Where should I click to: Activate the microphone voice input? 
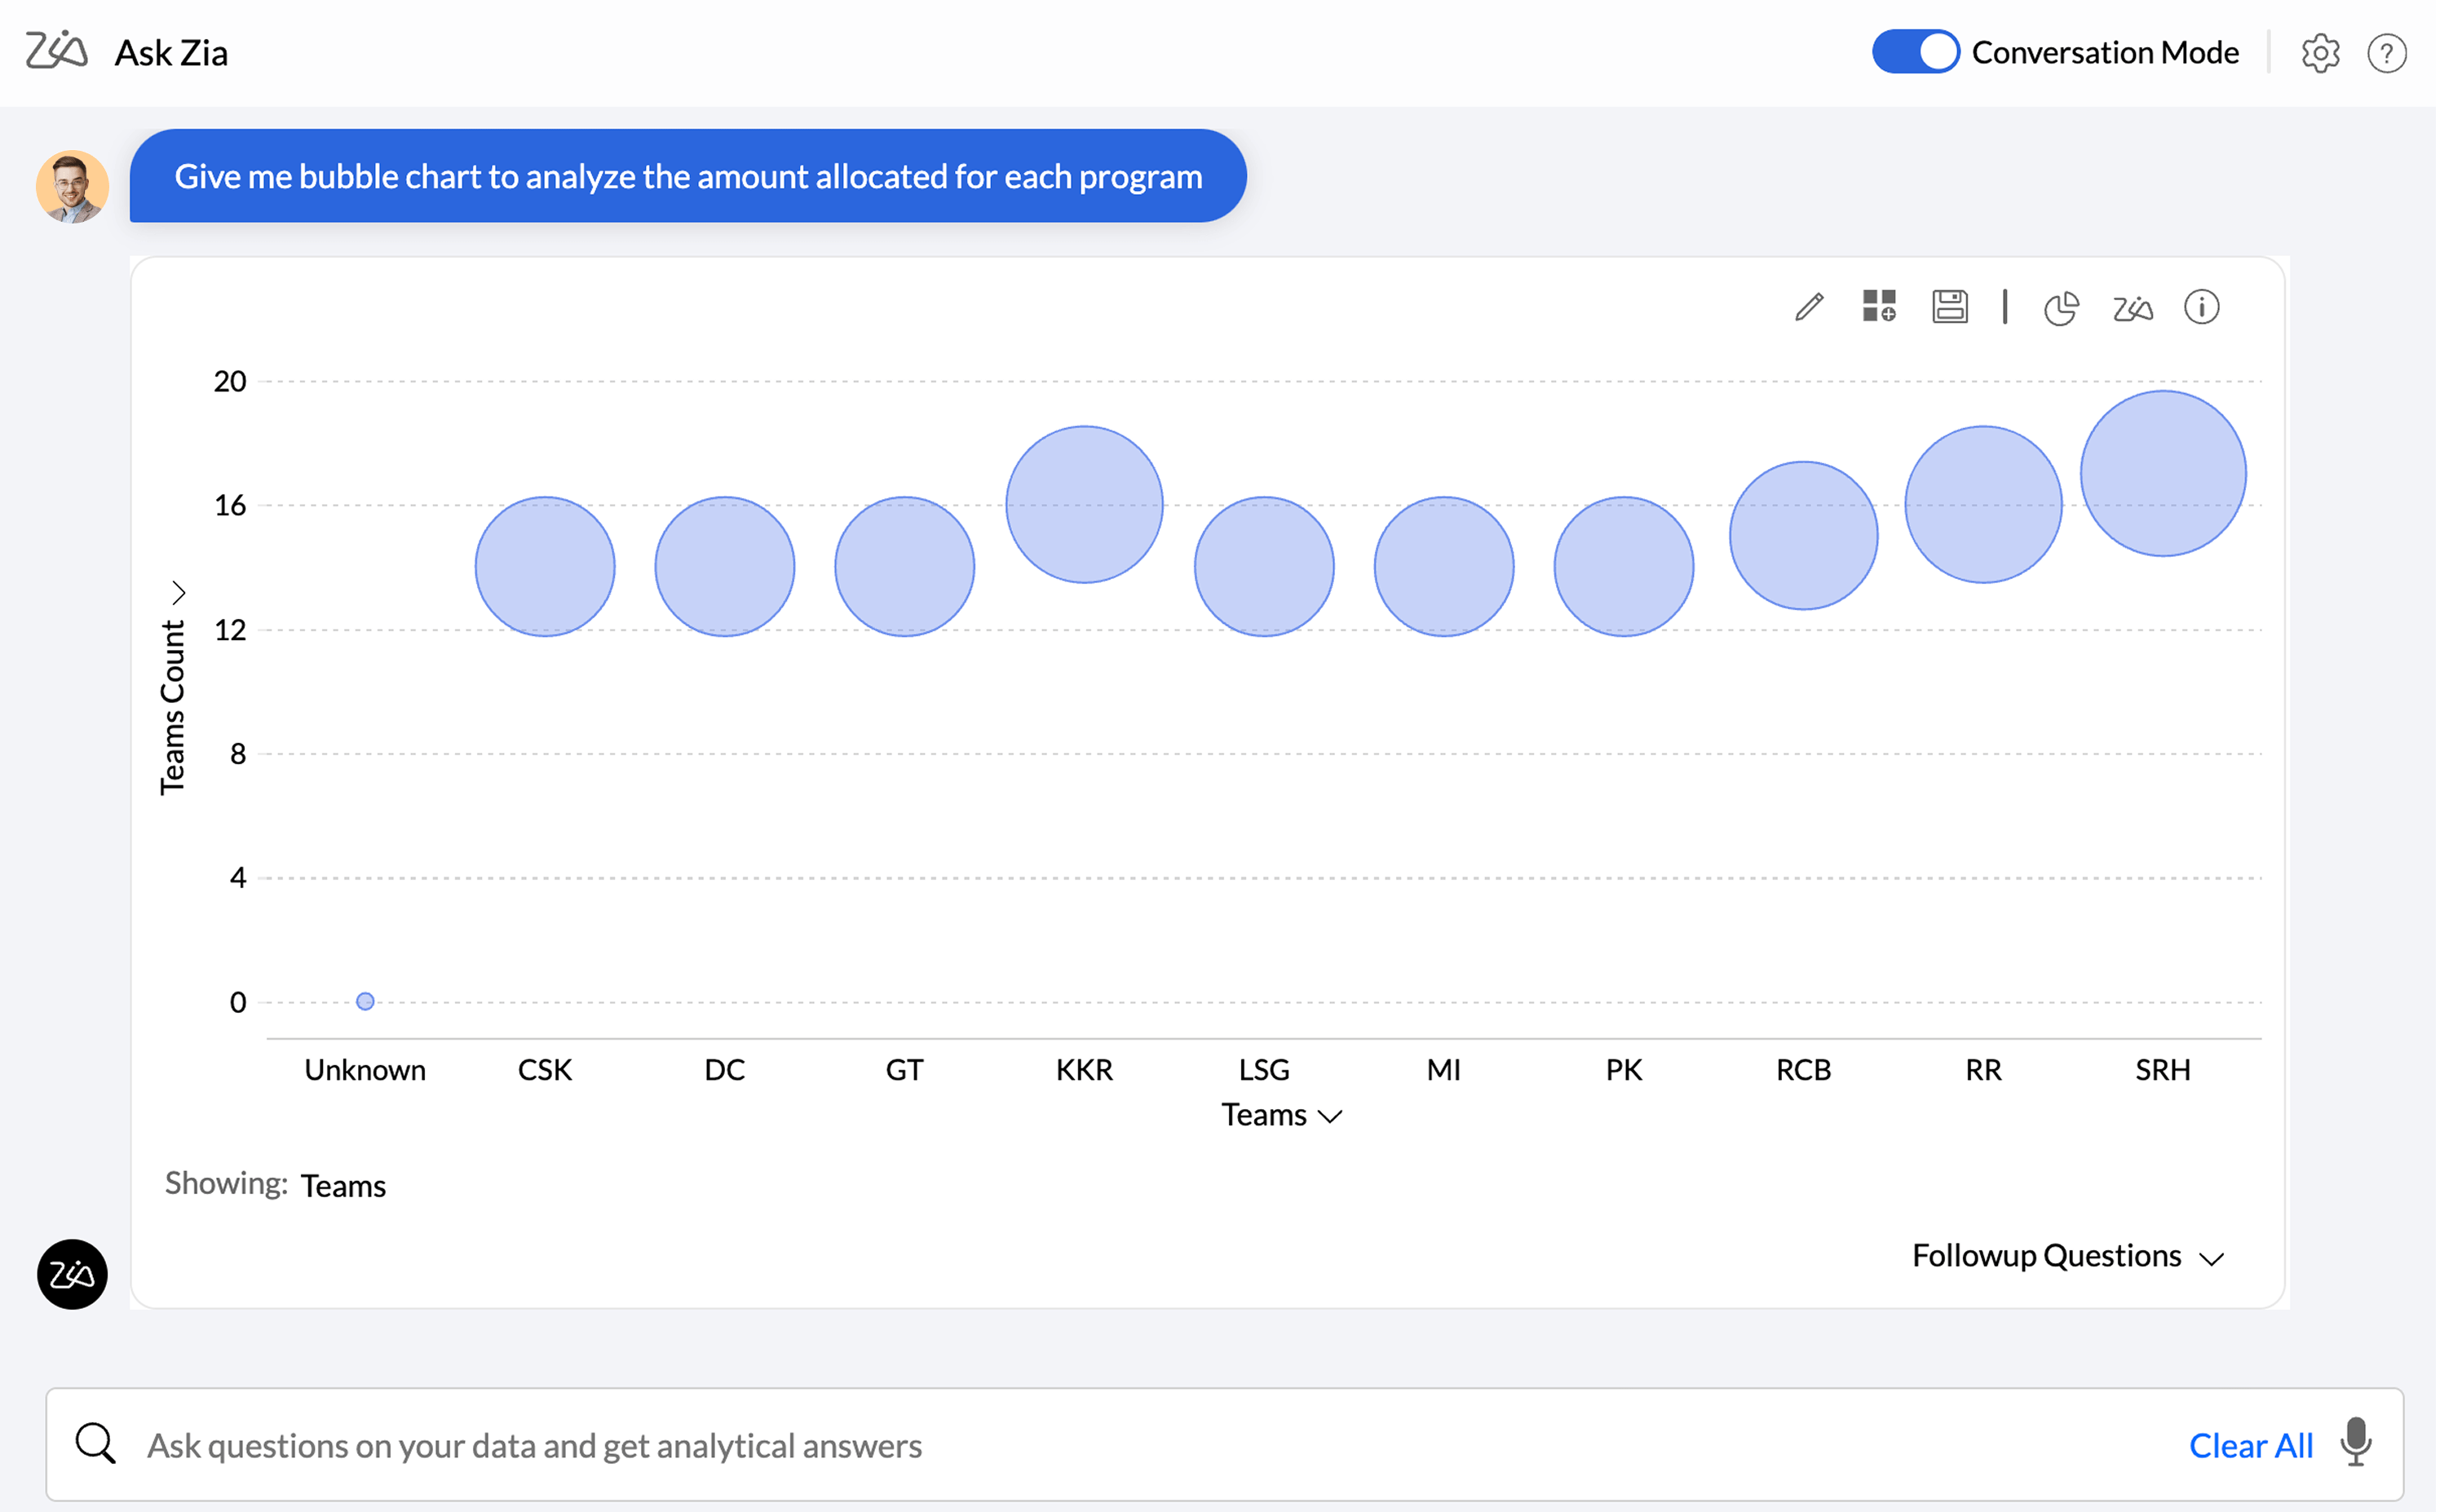2356,1442
